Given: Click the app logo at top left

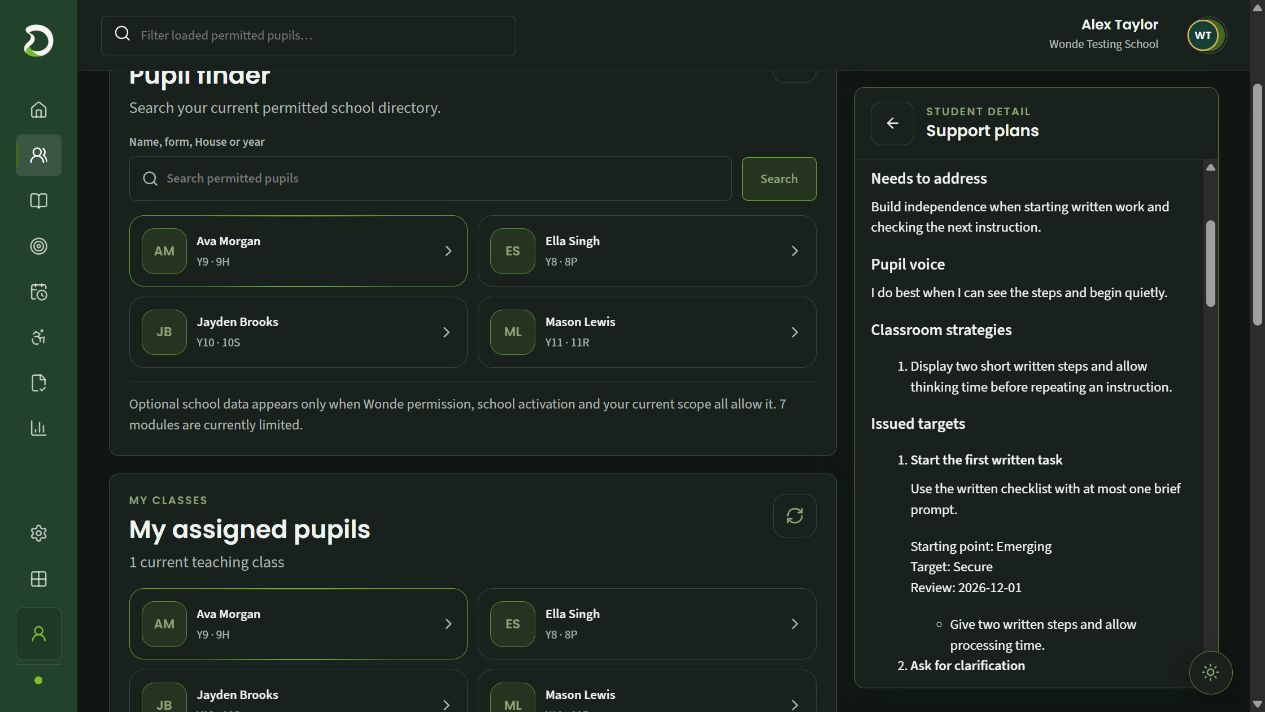Looking at the screenshot, I should click(38, 41).
